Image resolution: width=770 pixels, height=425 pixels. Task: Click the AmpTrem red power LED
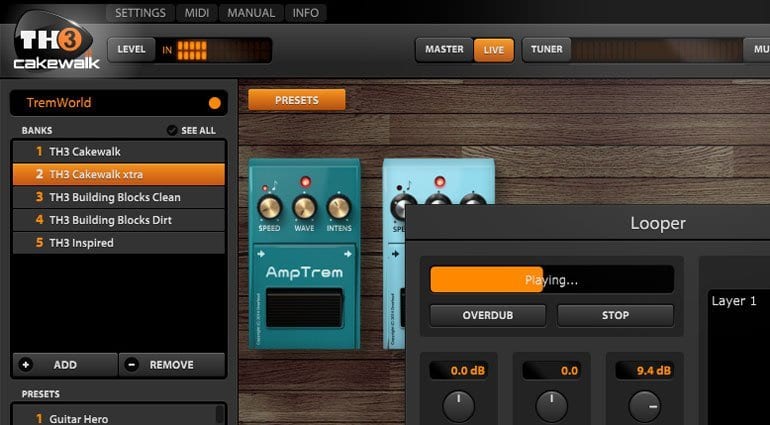coord(305,182)
